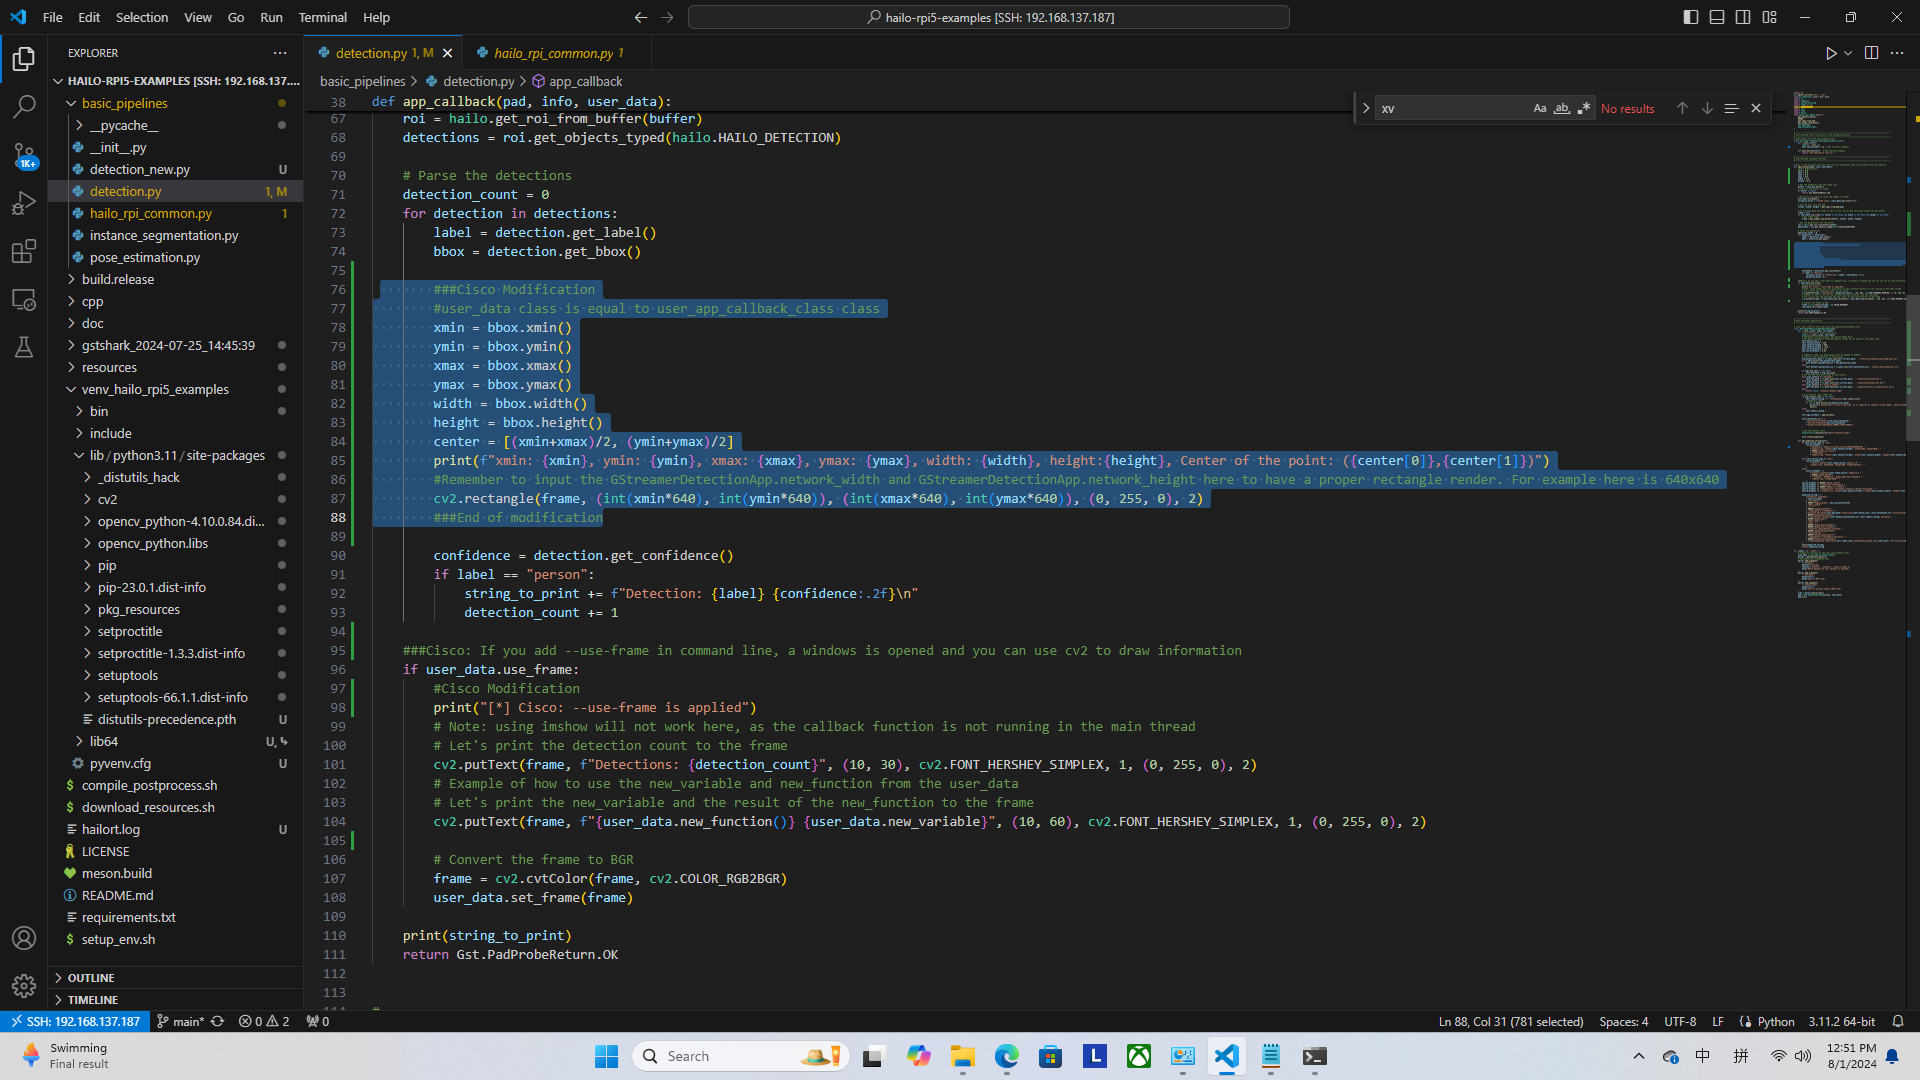Open the Testing flask view
Screen dimensions: 1920x1080
click(24, 347)
